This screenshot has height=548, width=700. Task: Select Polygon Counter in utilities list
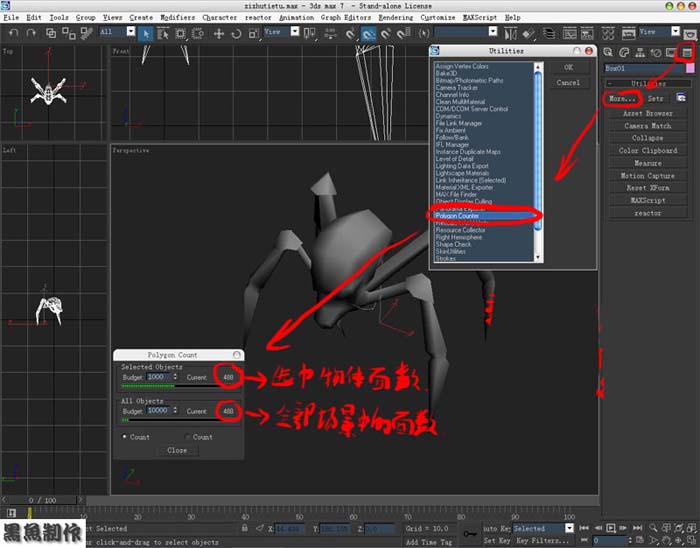coord(483,216)
